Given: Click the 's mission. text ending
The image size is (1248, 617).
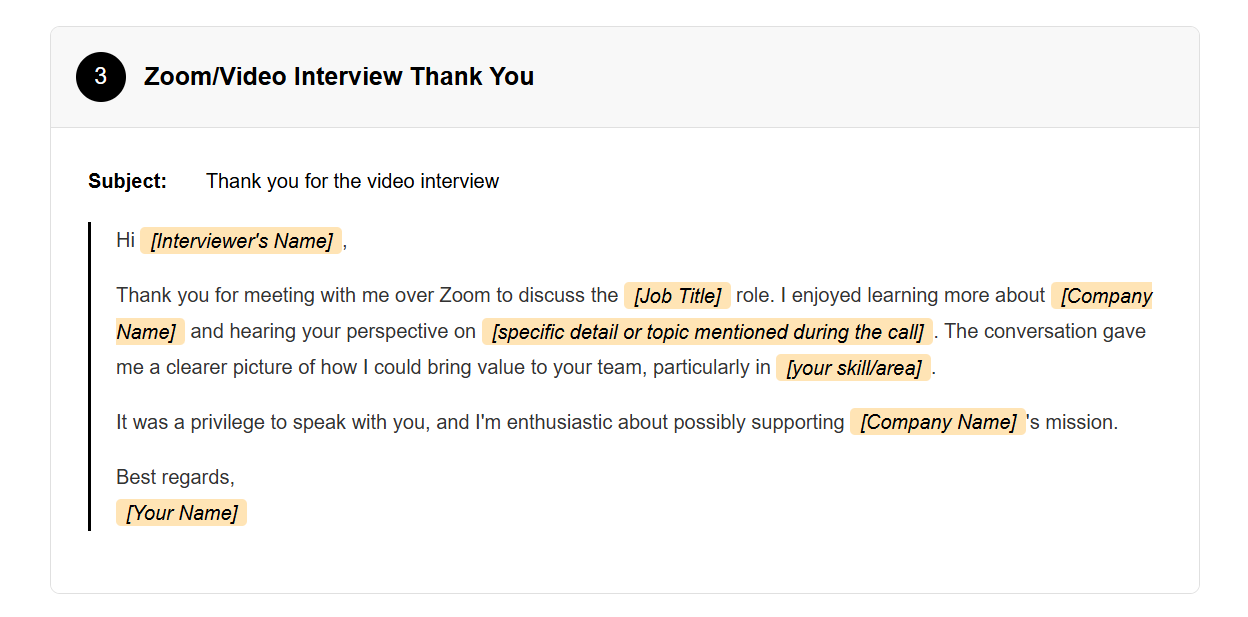Looking at the screenshot, I should [1072, 422].
